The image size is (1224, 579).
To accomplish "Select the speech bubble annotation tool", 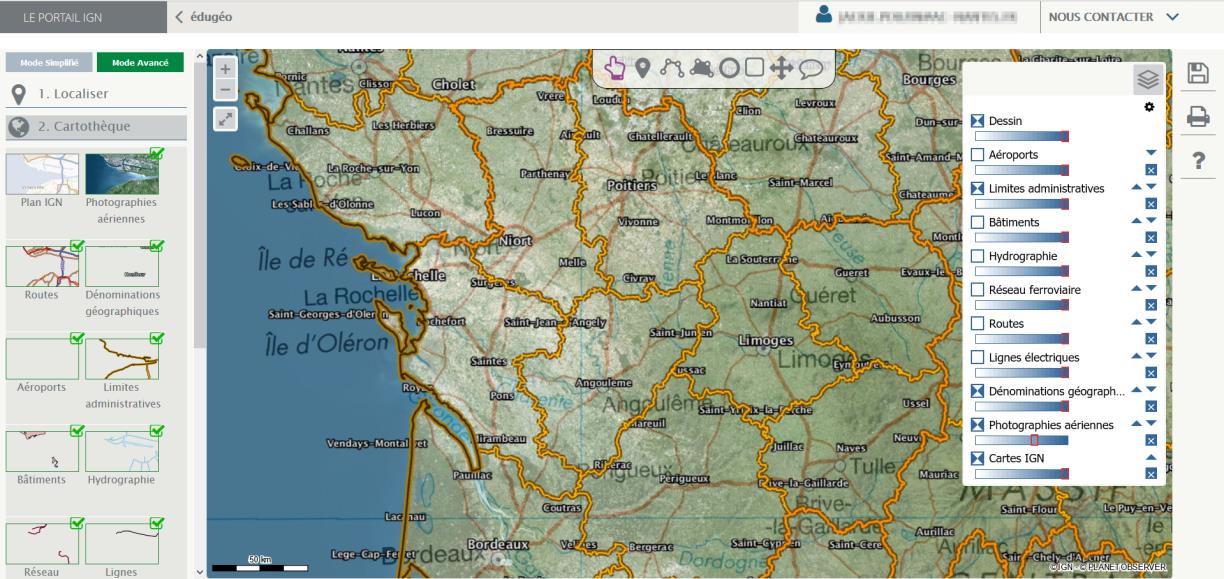I will pyautogui.click(x=810, y=68).
